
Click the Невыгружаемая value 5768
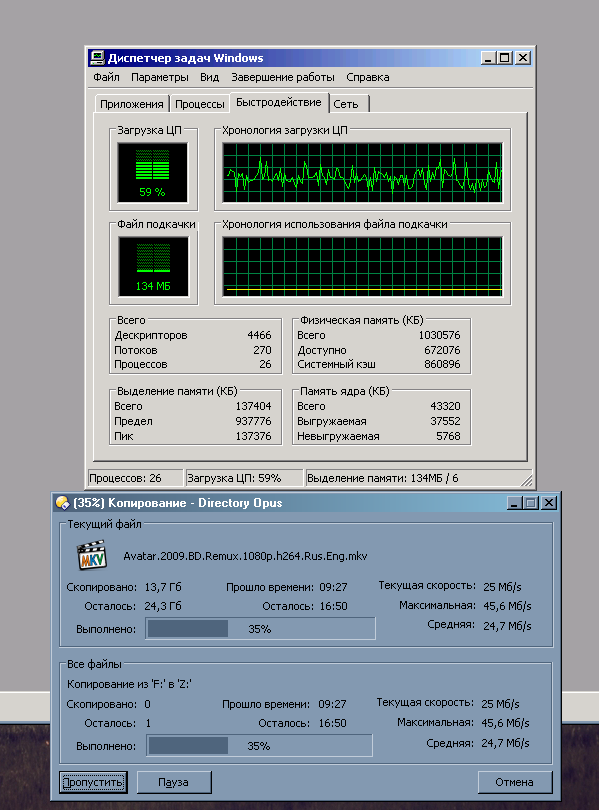(448, 436)
